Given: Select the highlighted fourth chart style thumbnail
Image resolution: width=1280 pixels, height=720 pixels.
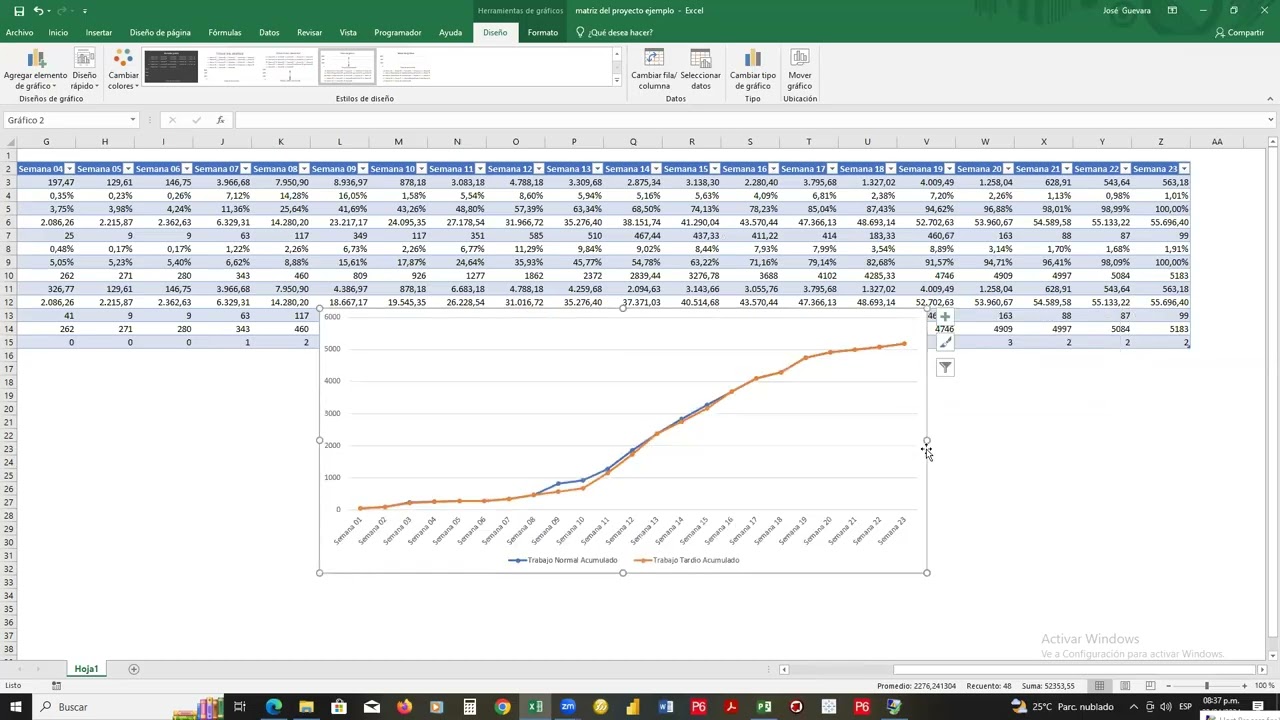Looking at the screenshot, I should click(x=347, y=67).
